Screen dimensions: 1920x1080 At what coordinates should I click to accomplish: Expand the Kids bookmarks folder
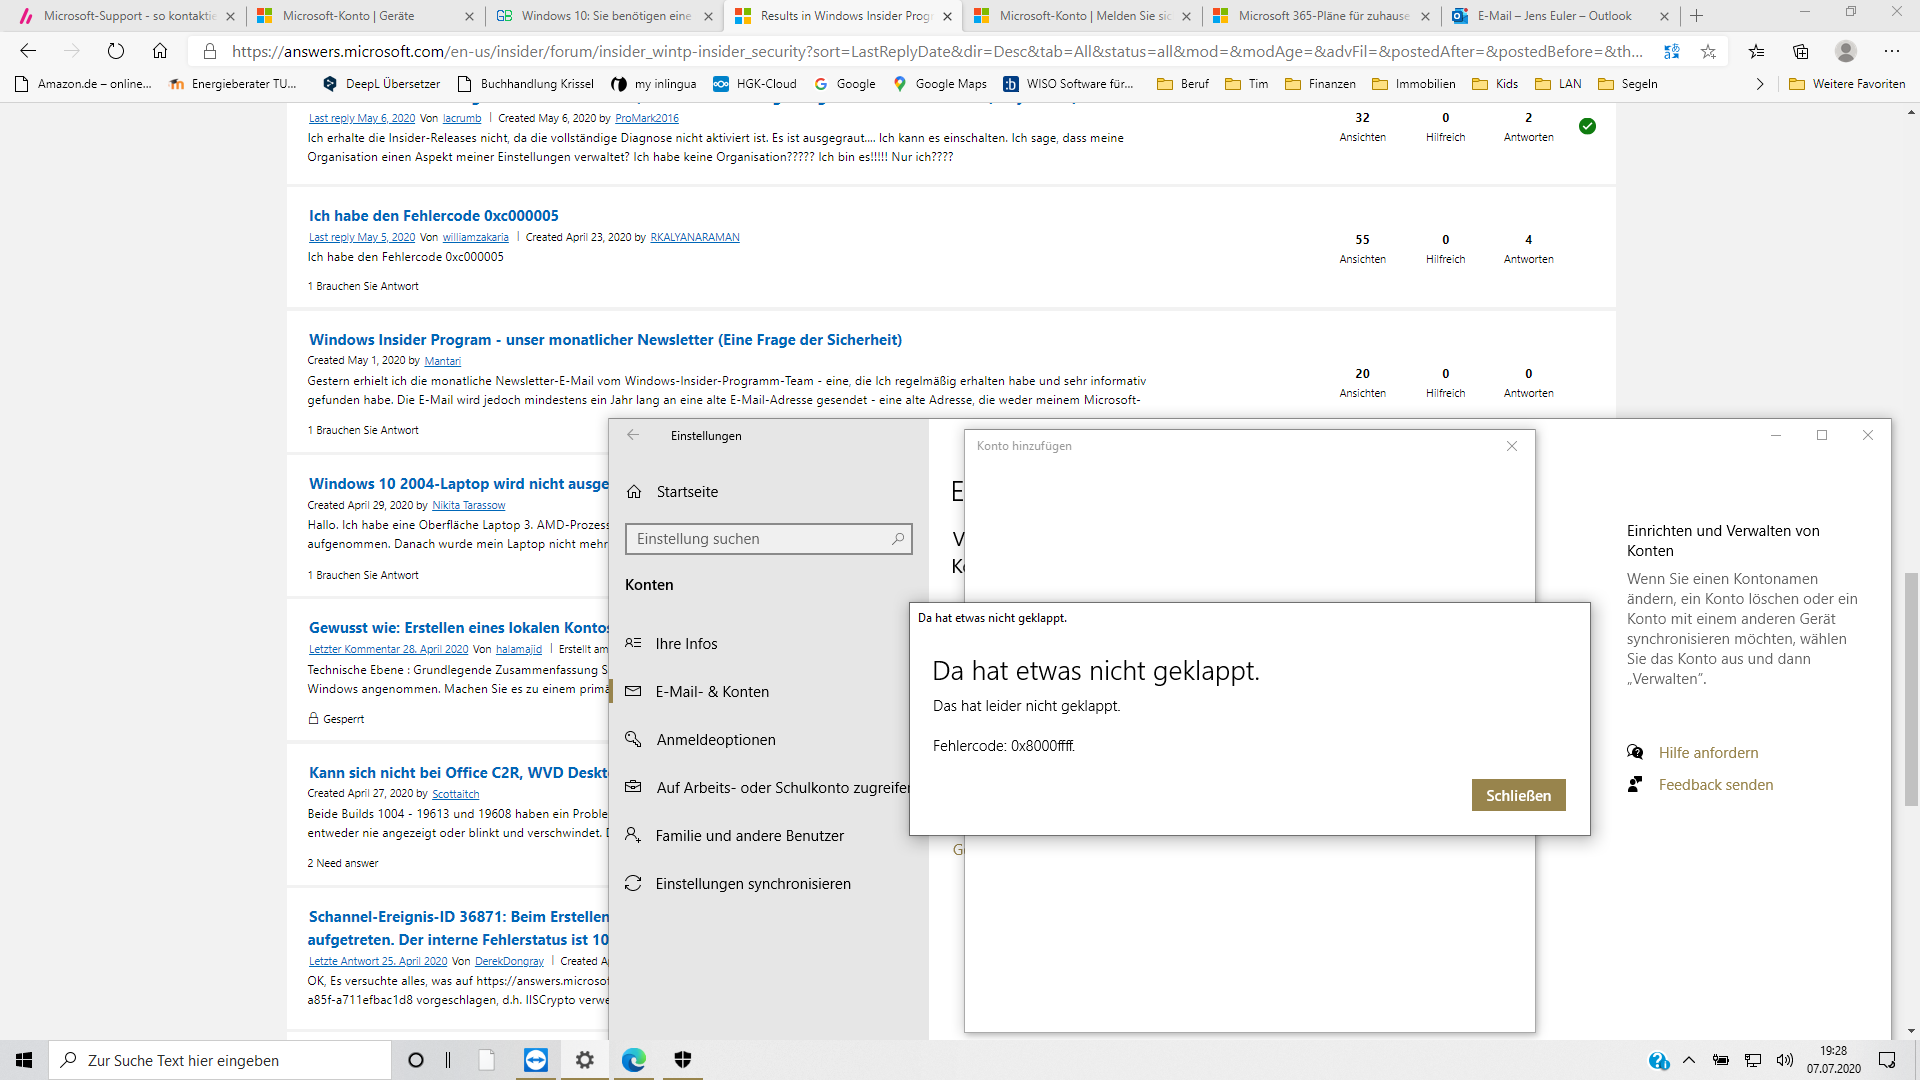coord(1495,84)
